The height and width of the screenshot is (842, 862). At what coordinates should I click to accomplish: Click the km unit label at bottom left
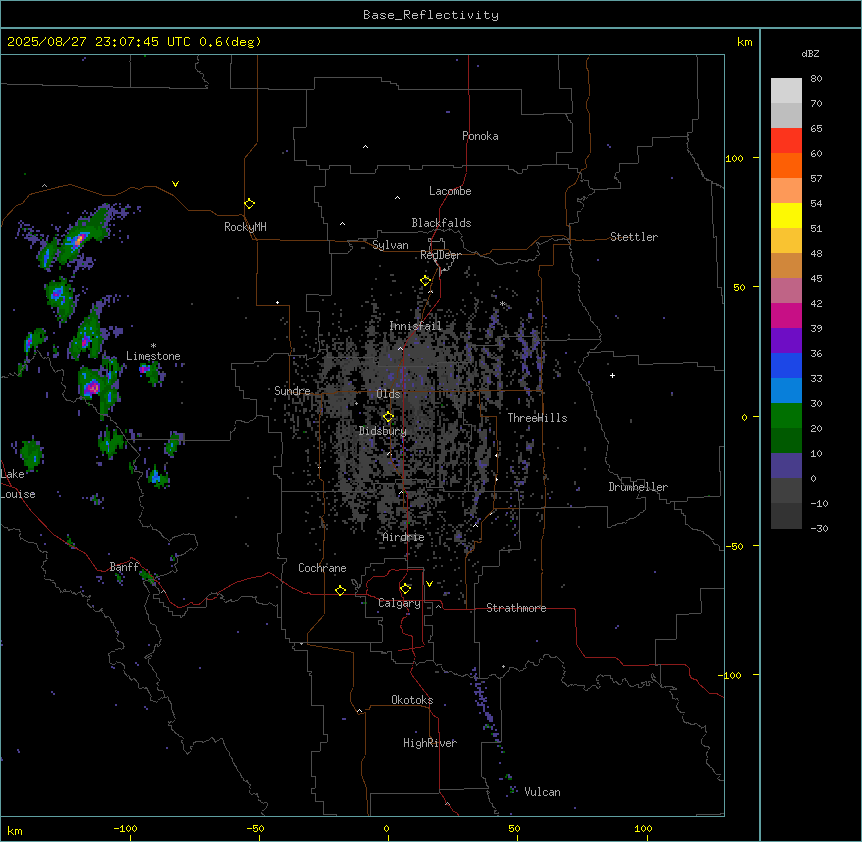coord(15,831)
